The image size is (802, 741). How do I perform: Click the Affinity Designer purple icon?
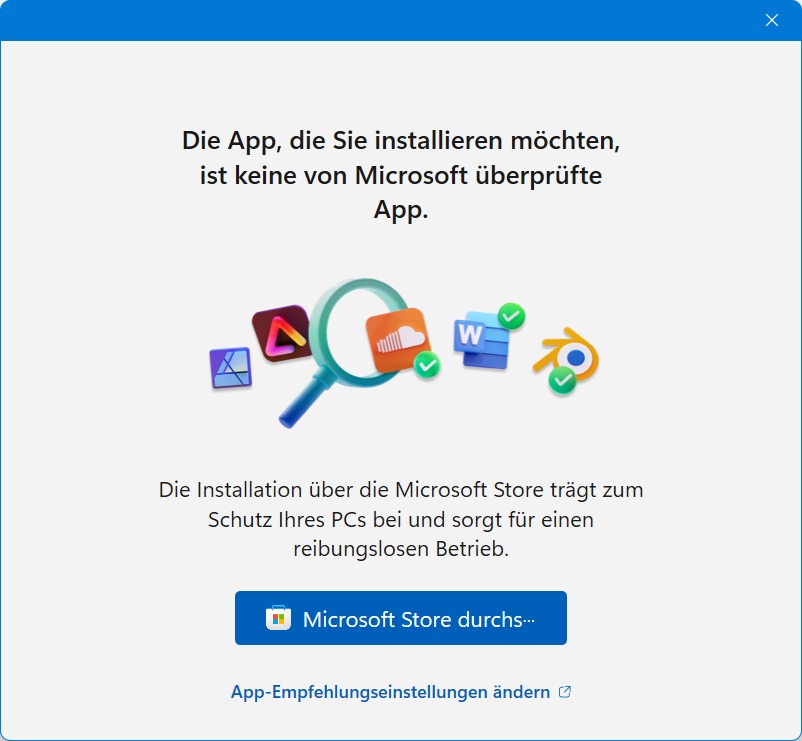(231, 367)
